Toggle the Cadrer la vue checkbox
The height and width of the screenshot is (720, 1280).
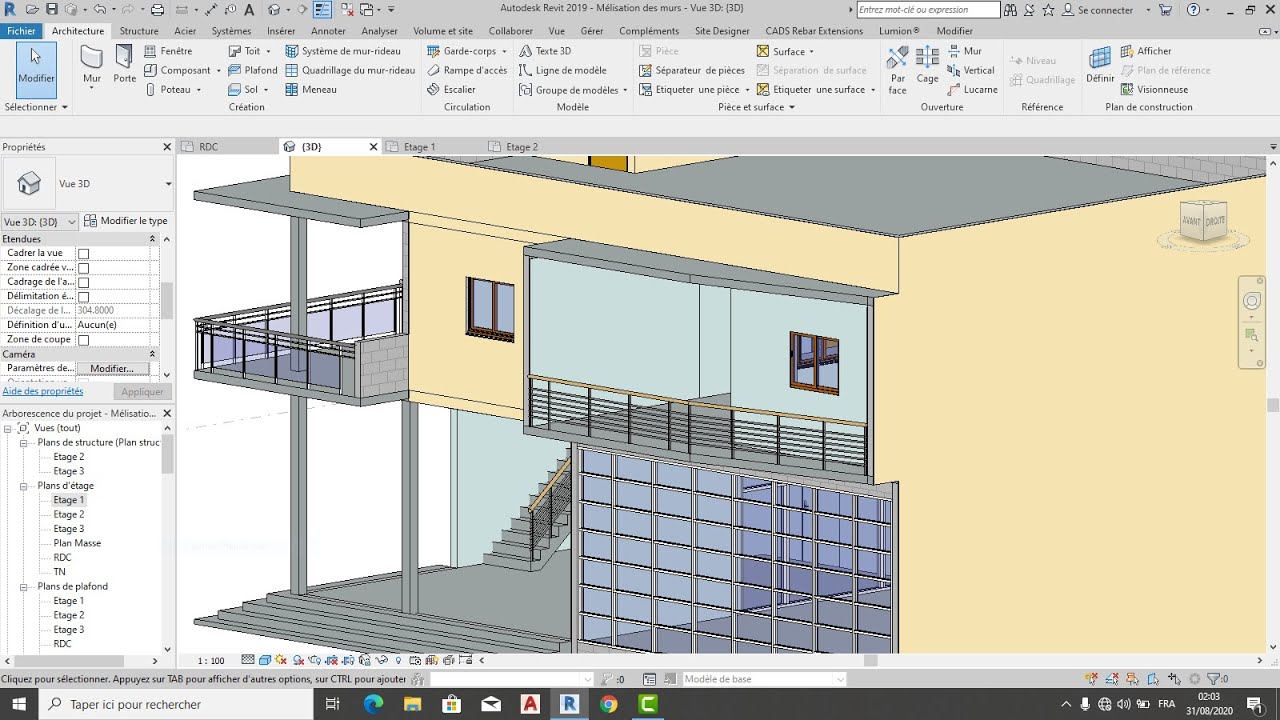tap(84, 254)
